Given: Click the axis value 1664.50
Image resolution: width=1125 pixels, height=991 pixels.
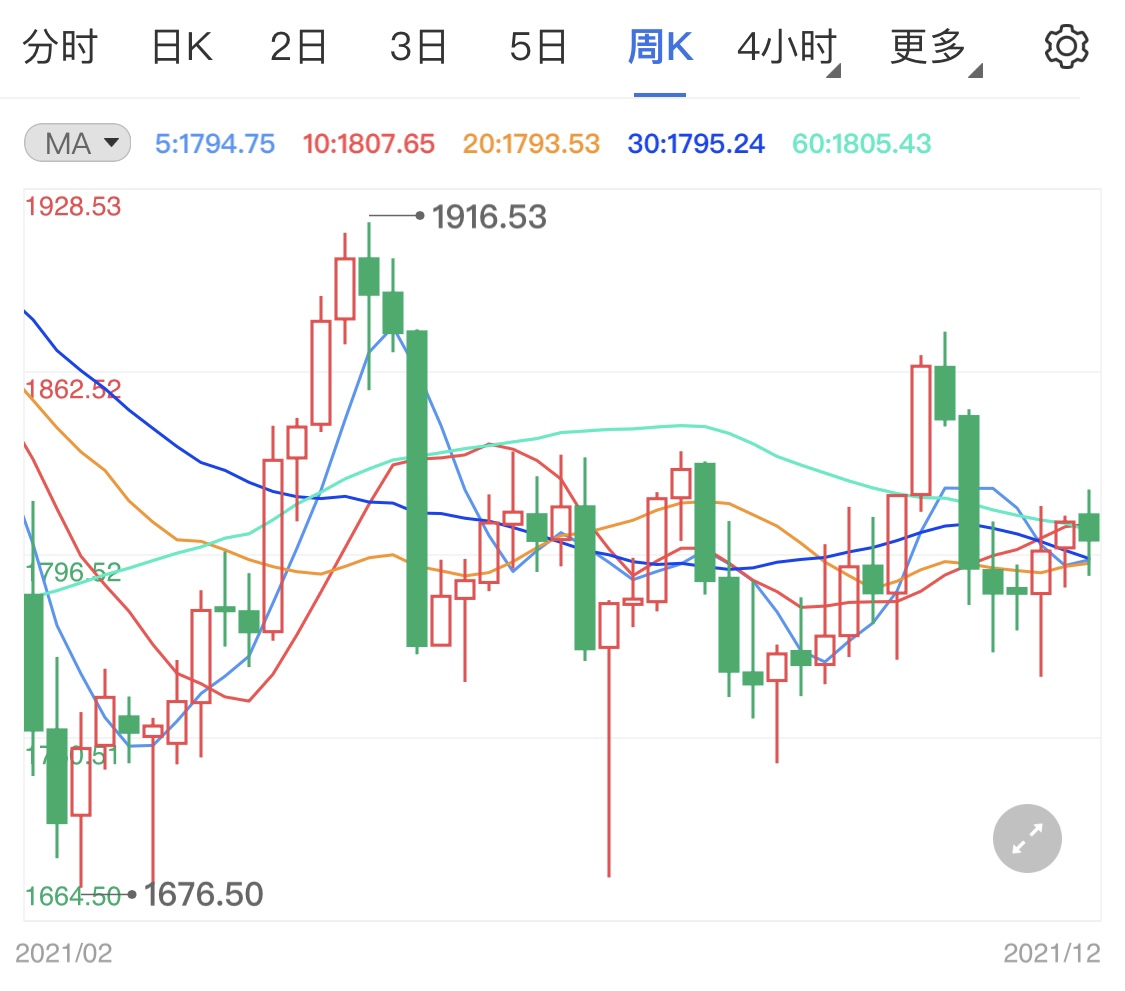Looking at the screenshot, I should point(73,896).
